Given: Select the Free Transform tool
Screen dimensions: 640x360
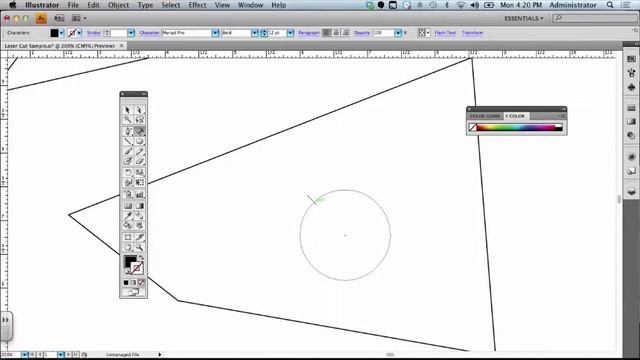Looking at the screenshot, I should point(140,182).
